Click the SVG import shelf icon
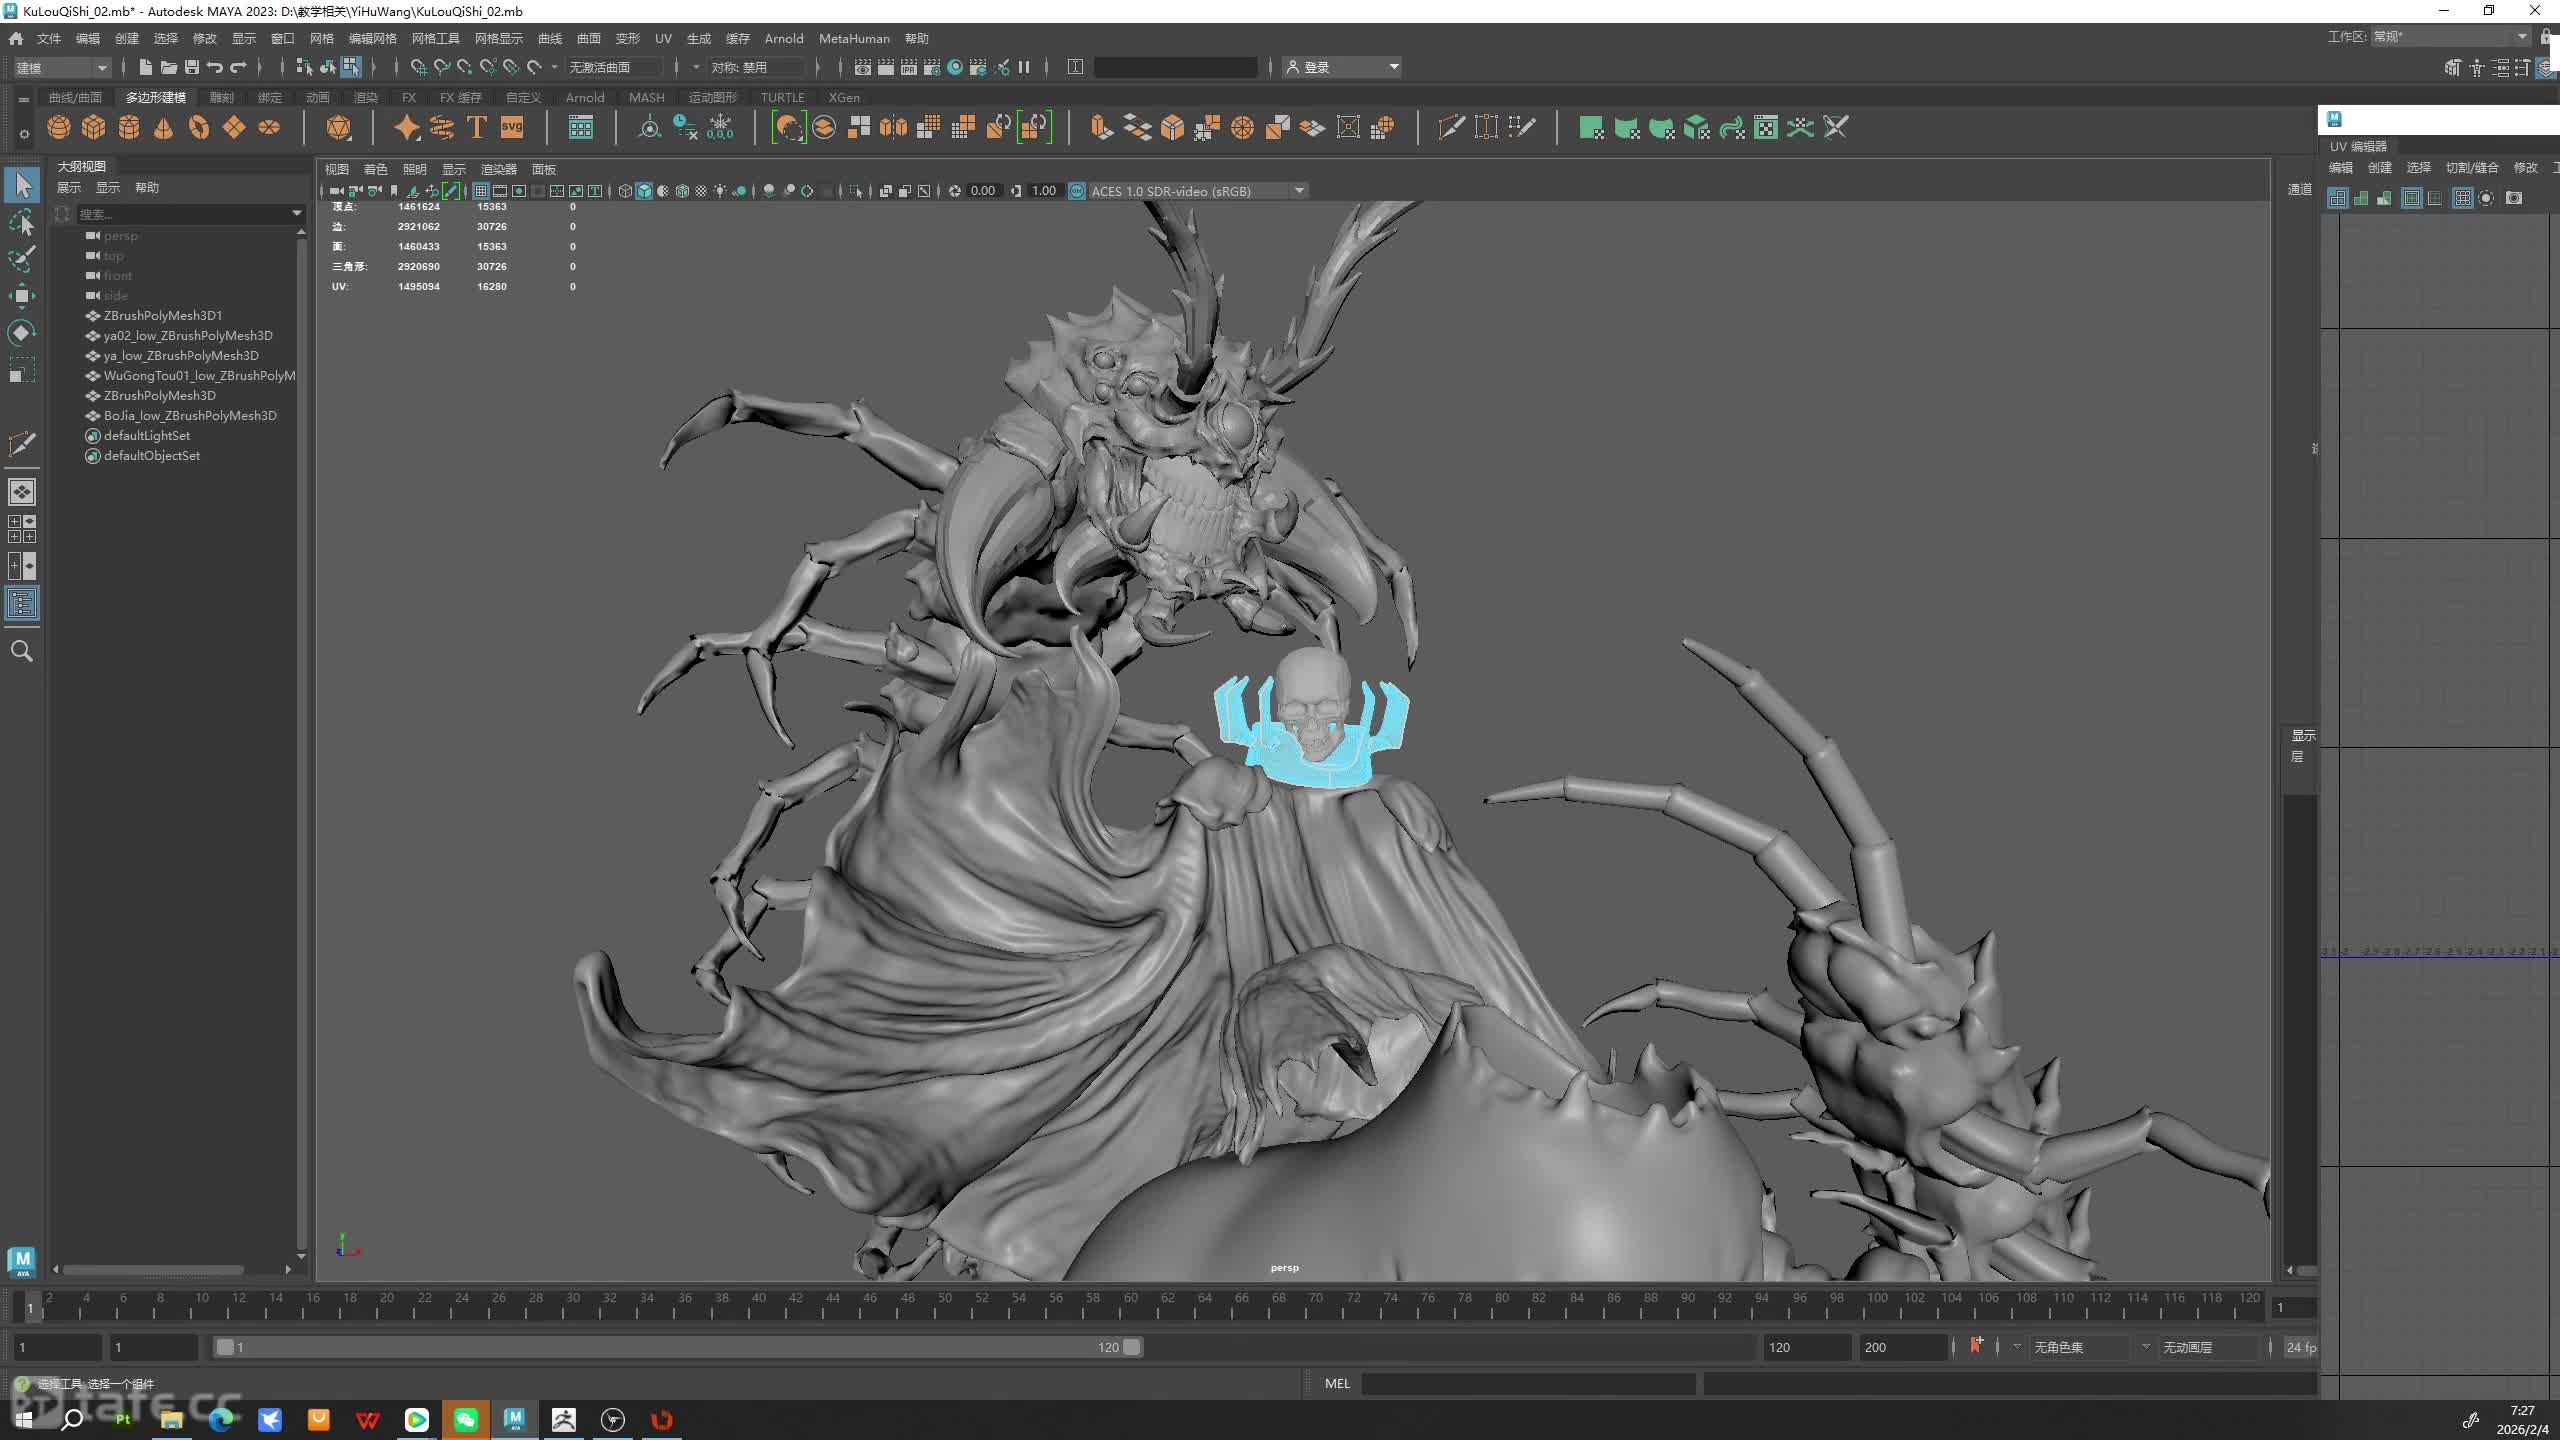Image resolution: width=2560 pixels, height=1440 pixels. (x=512, y=127)
